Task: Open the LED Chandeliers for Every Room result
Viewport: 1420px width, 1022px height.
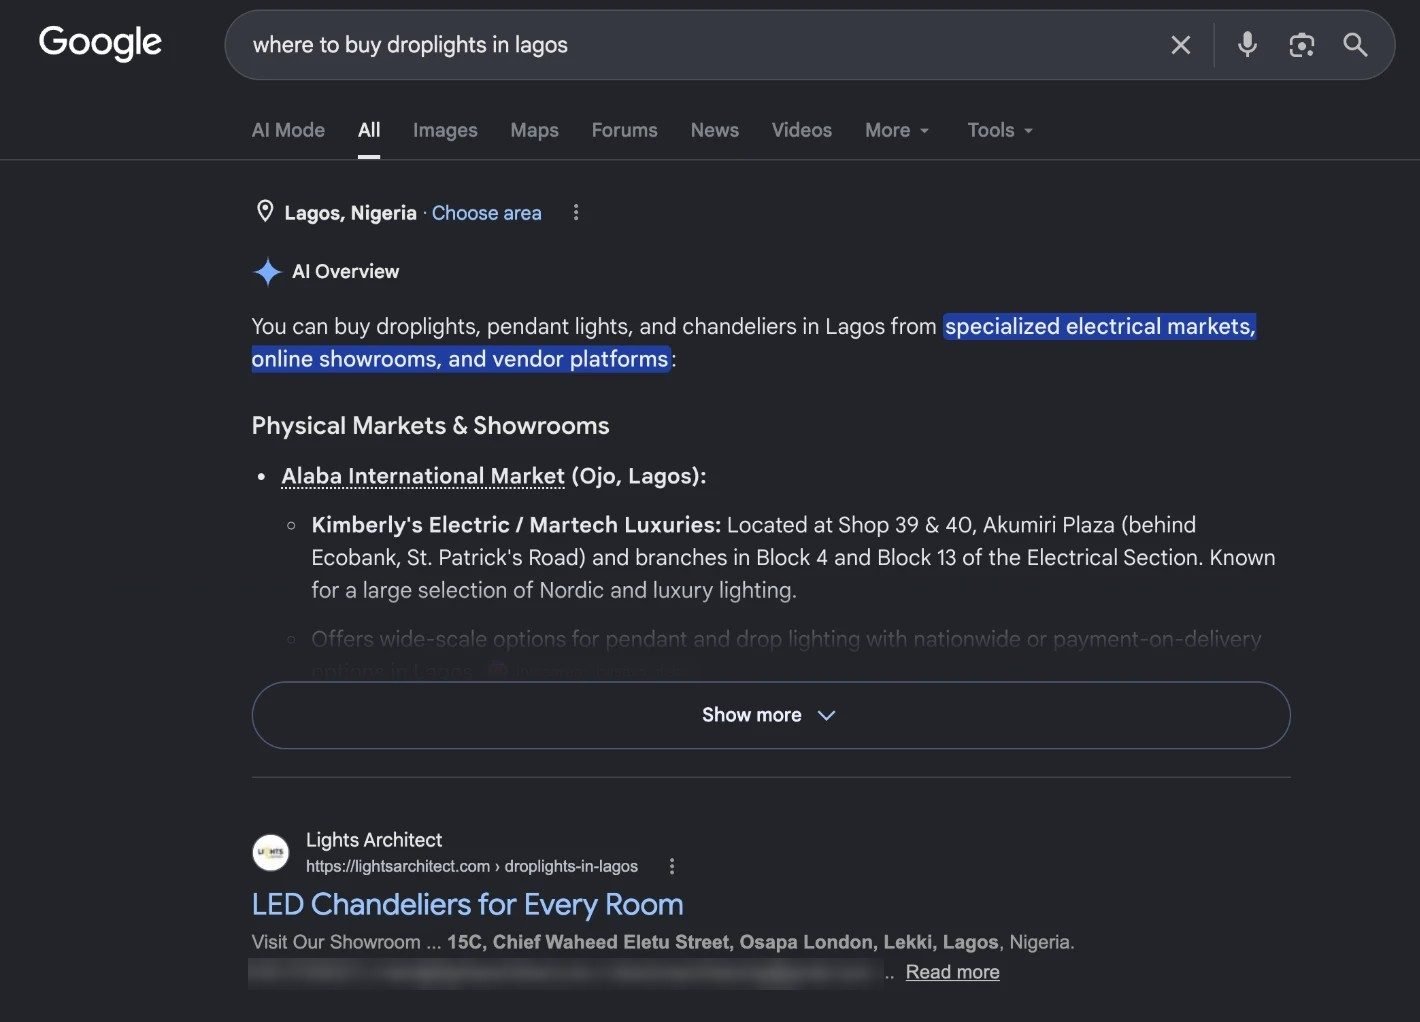Action: click(467, 904)
